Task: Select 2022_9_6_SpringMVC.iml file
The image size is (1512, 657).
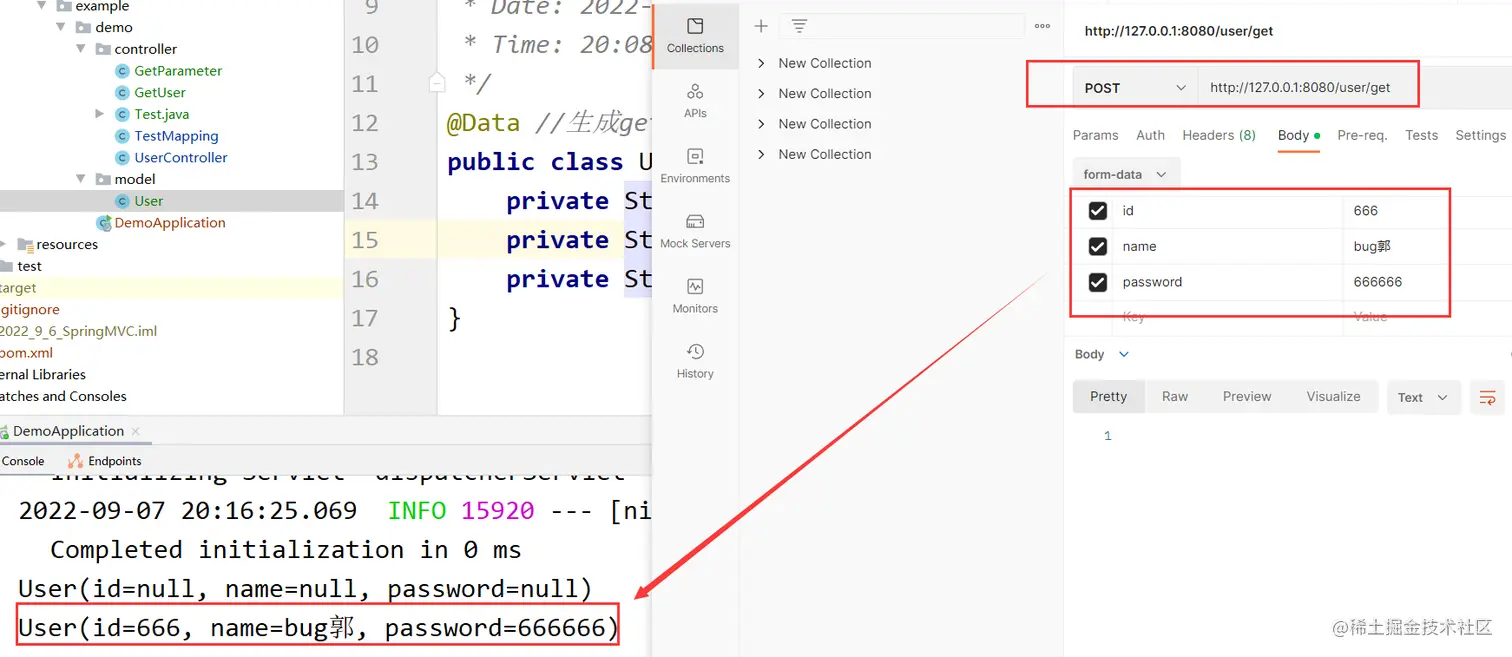Action: (78, 331)
